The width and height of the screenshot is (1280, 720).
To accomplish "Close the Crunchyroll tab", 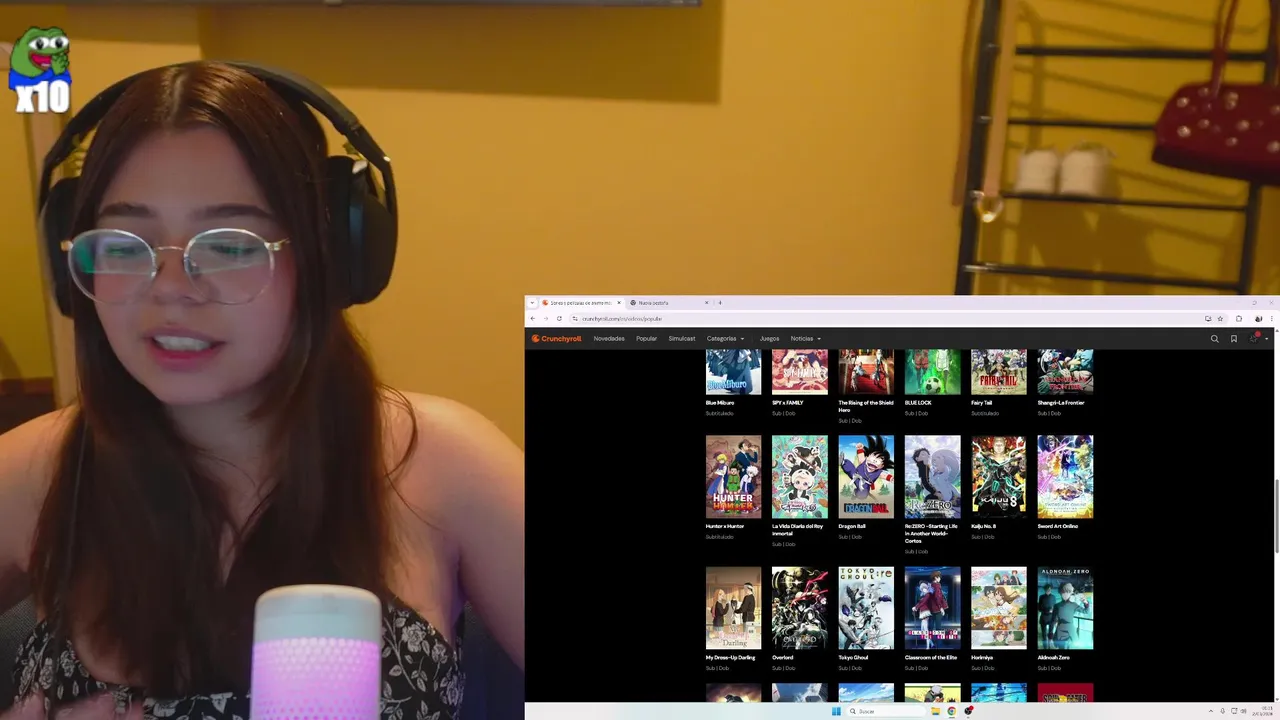I will [x=618, y=302].
